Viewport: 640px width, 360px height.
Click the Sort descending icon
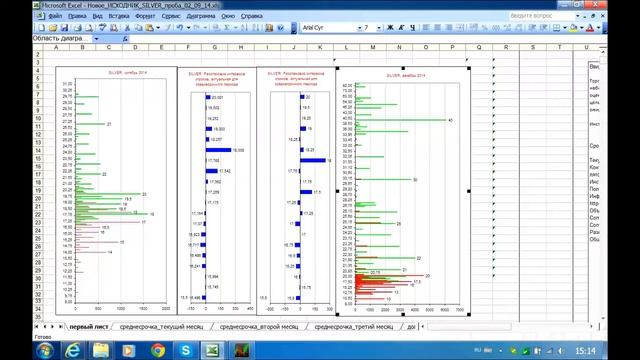point(256,28)
